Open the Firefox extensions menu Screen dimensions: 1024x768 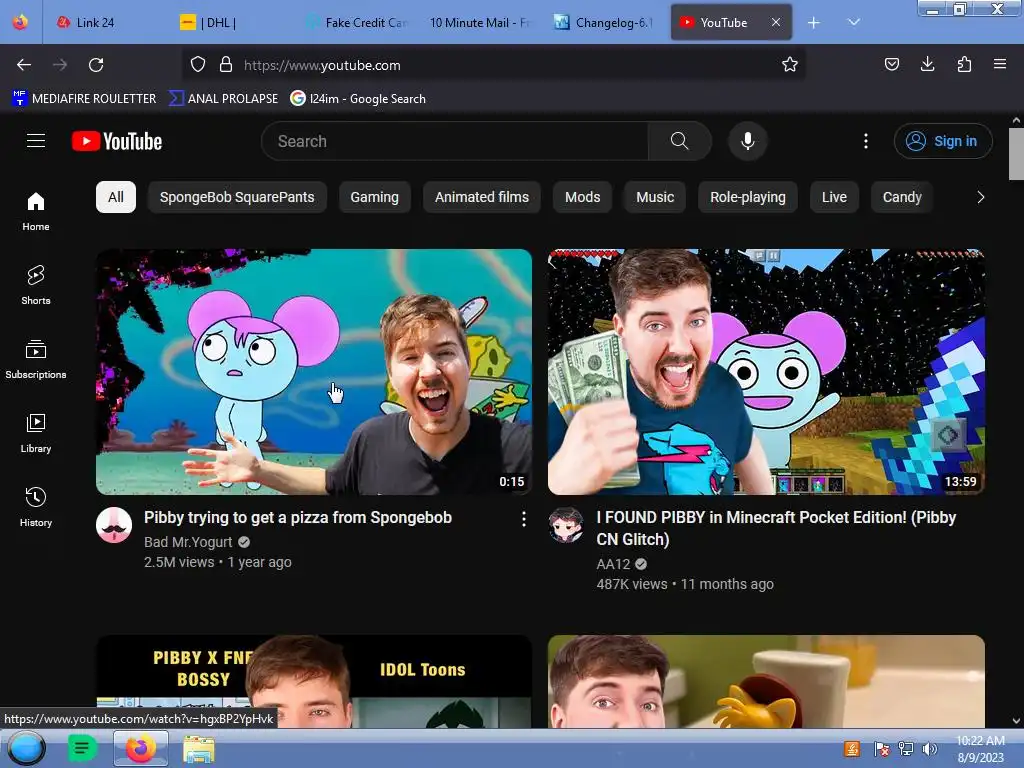964,64
